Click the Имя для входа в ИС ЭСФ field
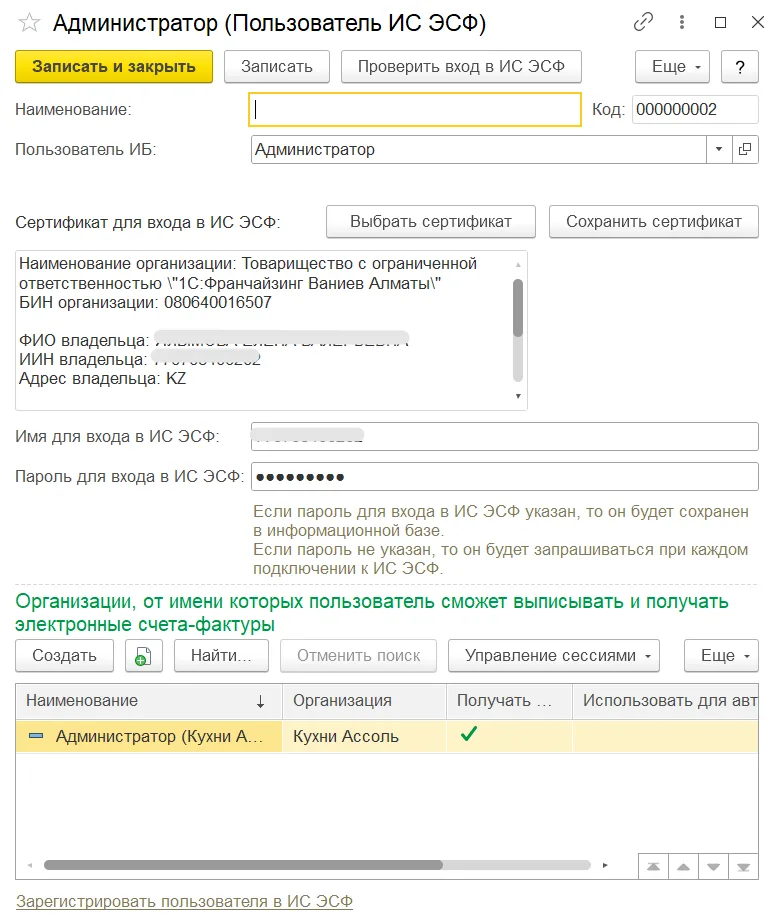776x924 pixels. click(505, 437)
